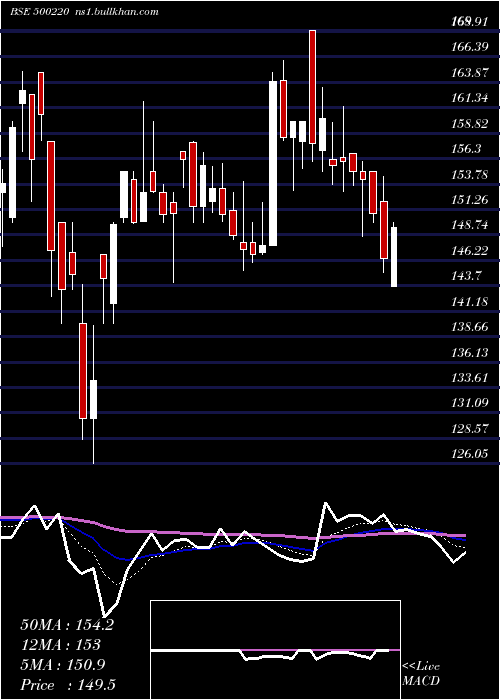Click the 161.34 price axis label
The image size is (500, 700).
469,98
